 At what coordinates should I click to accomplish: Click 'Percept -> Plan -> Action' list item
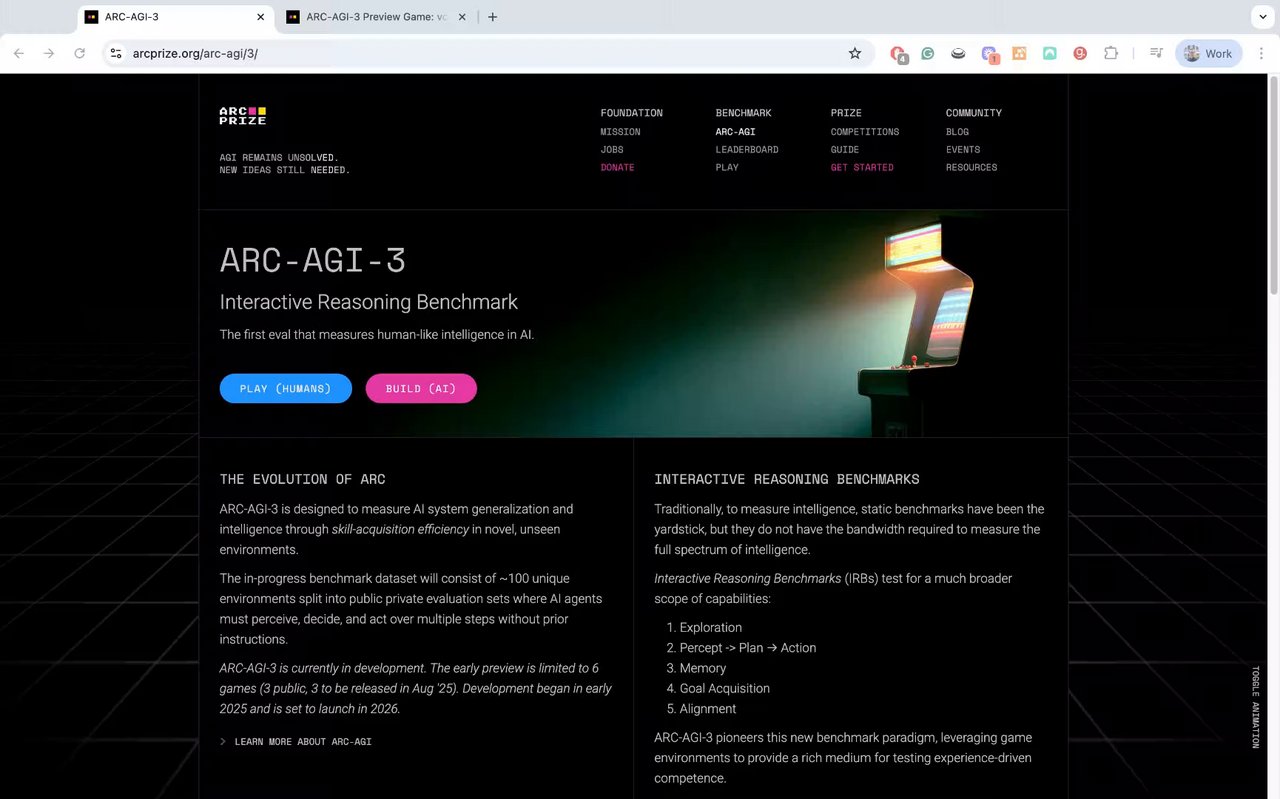(x=747, y=648)
